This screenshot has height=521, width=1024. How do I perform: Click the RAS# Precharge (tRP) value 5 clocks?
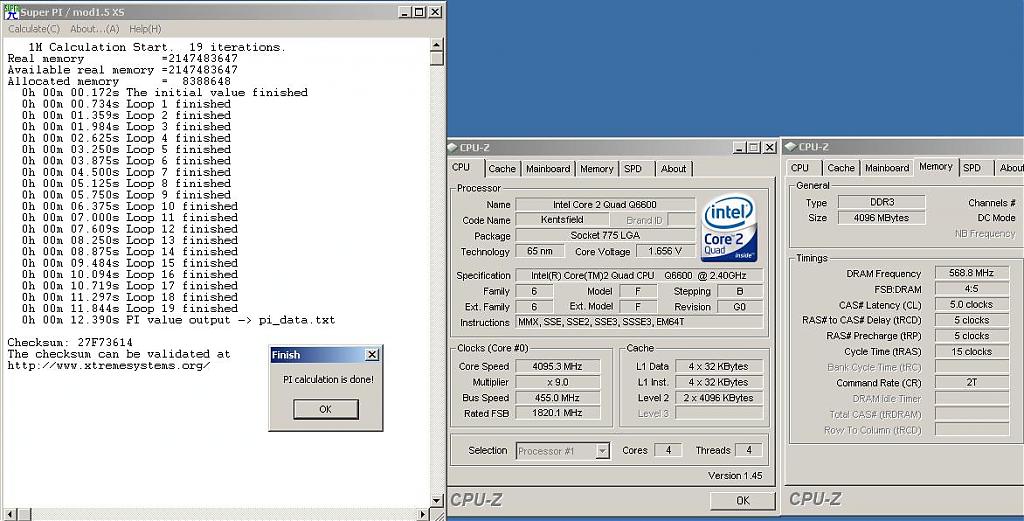click(x=972, y=336)
